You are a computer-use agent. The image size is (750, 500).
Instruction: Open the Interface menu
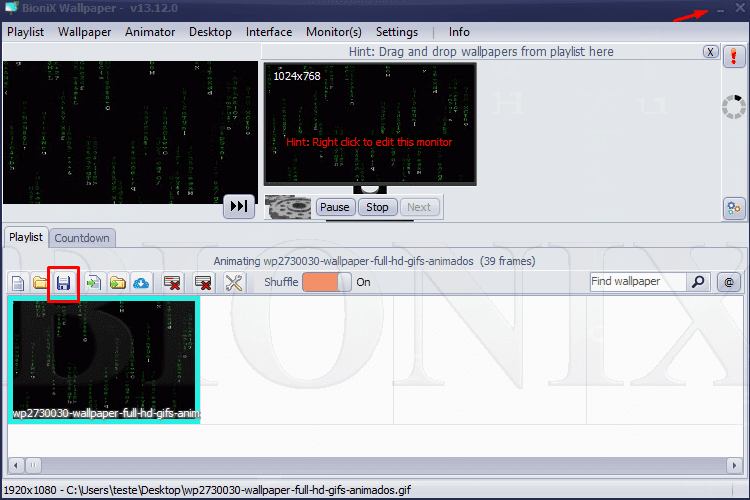click(269, 32)
